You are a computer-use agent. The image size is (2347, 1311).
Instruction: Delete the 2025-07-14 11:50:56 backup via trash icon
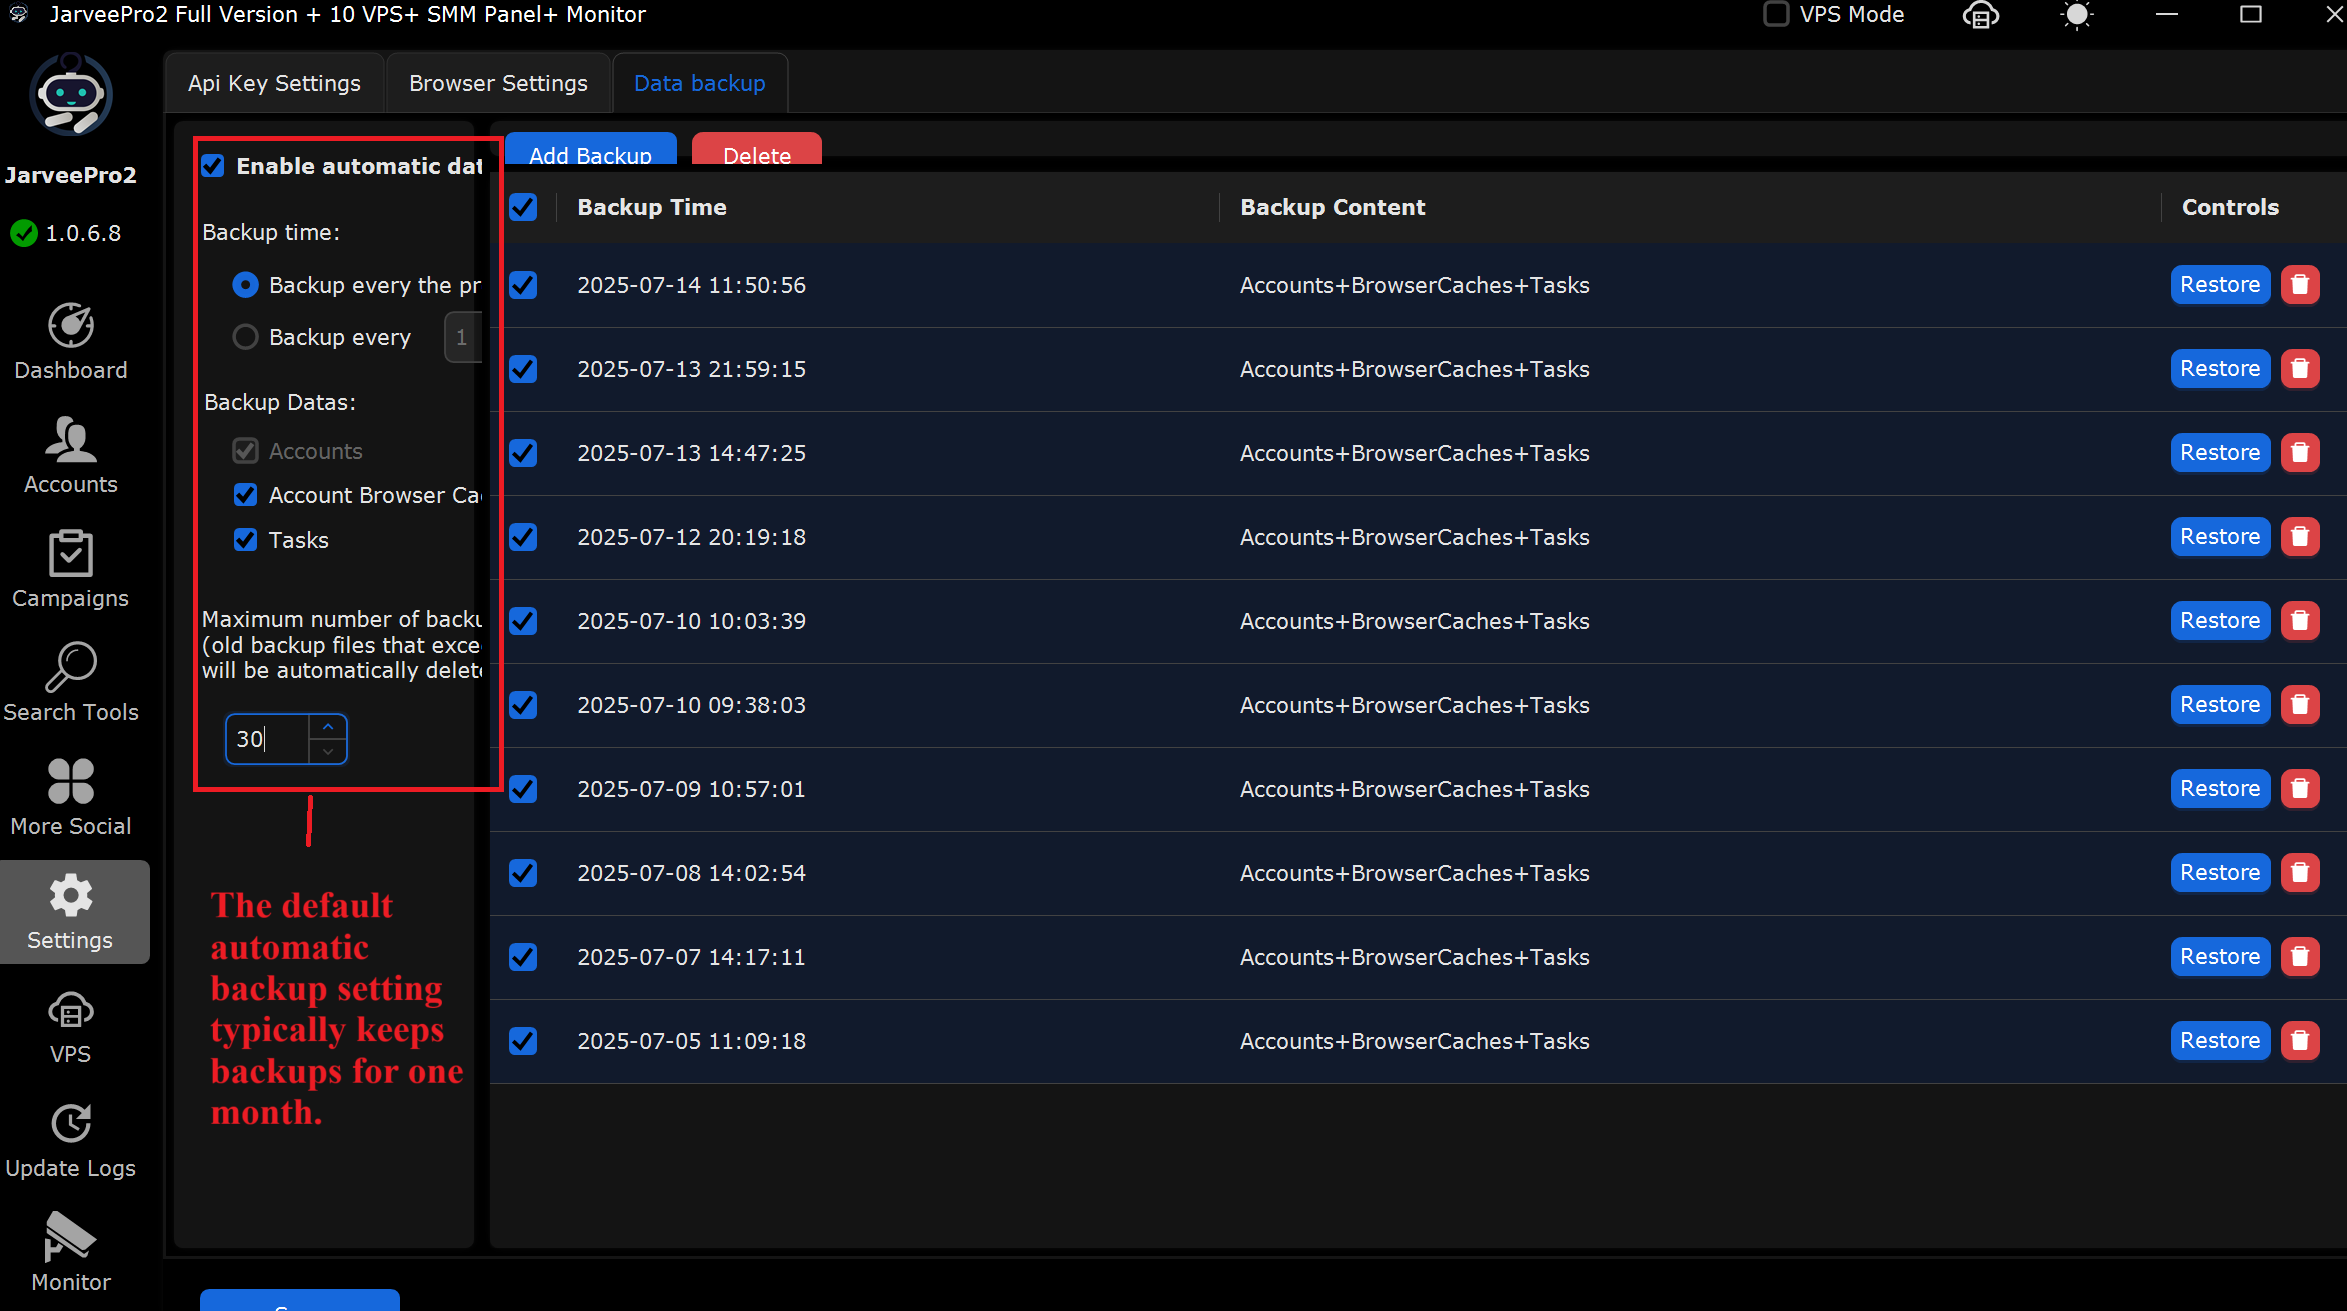click(x=2300, y=285)
